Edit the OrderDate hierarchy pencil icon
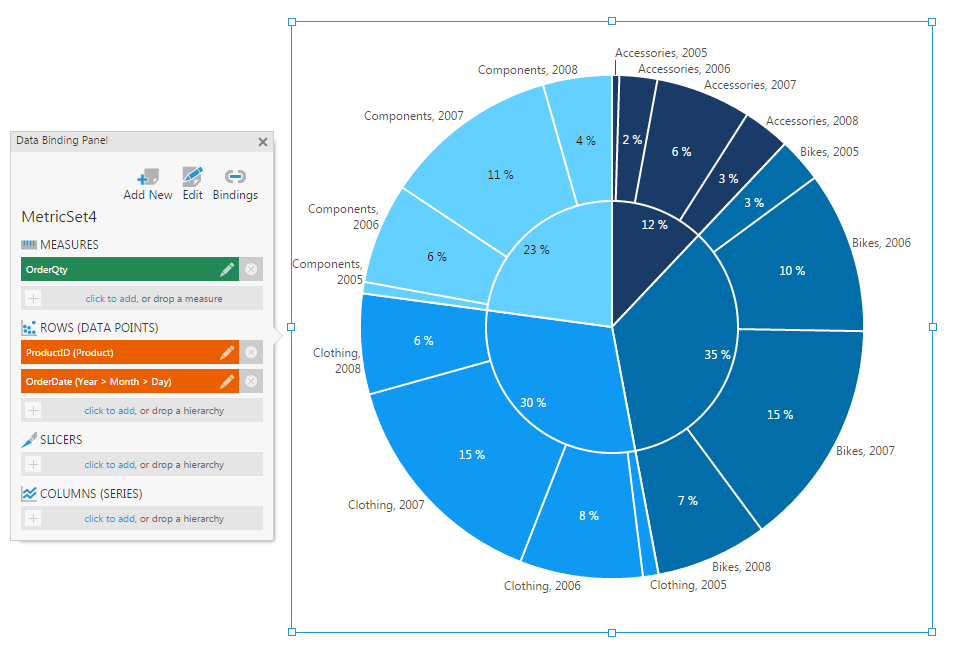 [x=227, y=381]
